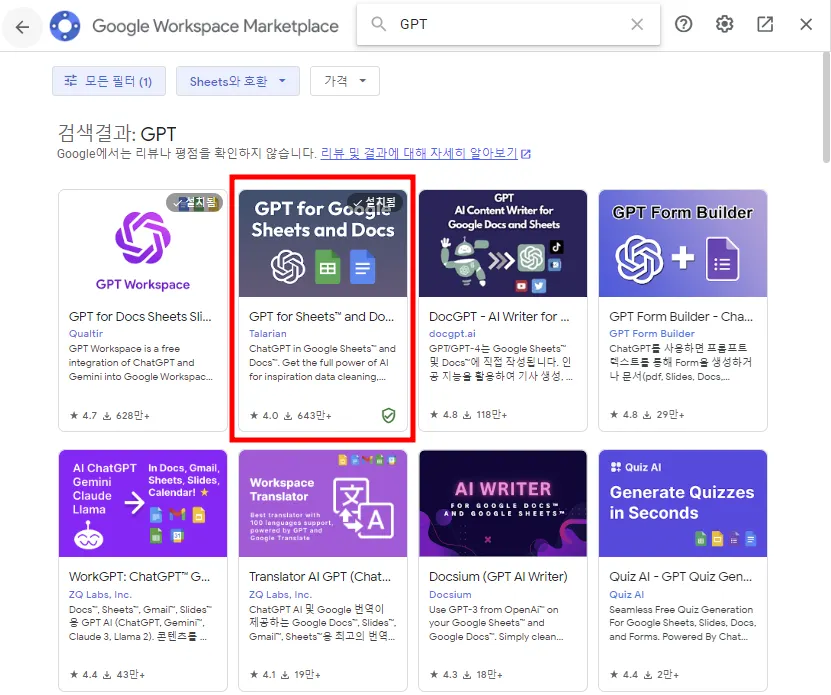The height and width of the screenshot is (695, 831).
Task: Click the vertical scrollbar thumb
Action: pos(826,108)
